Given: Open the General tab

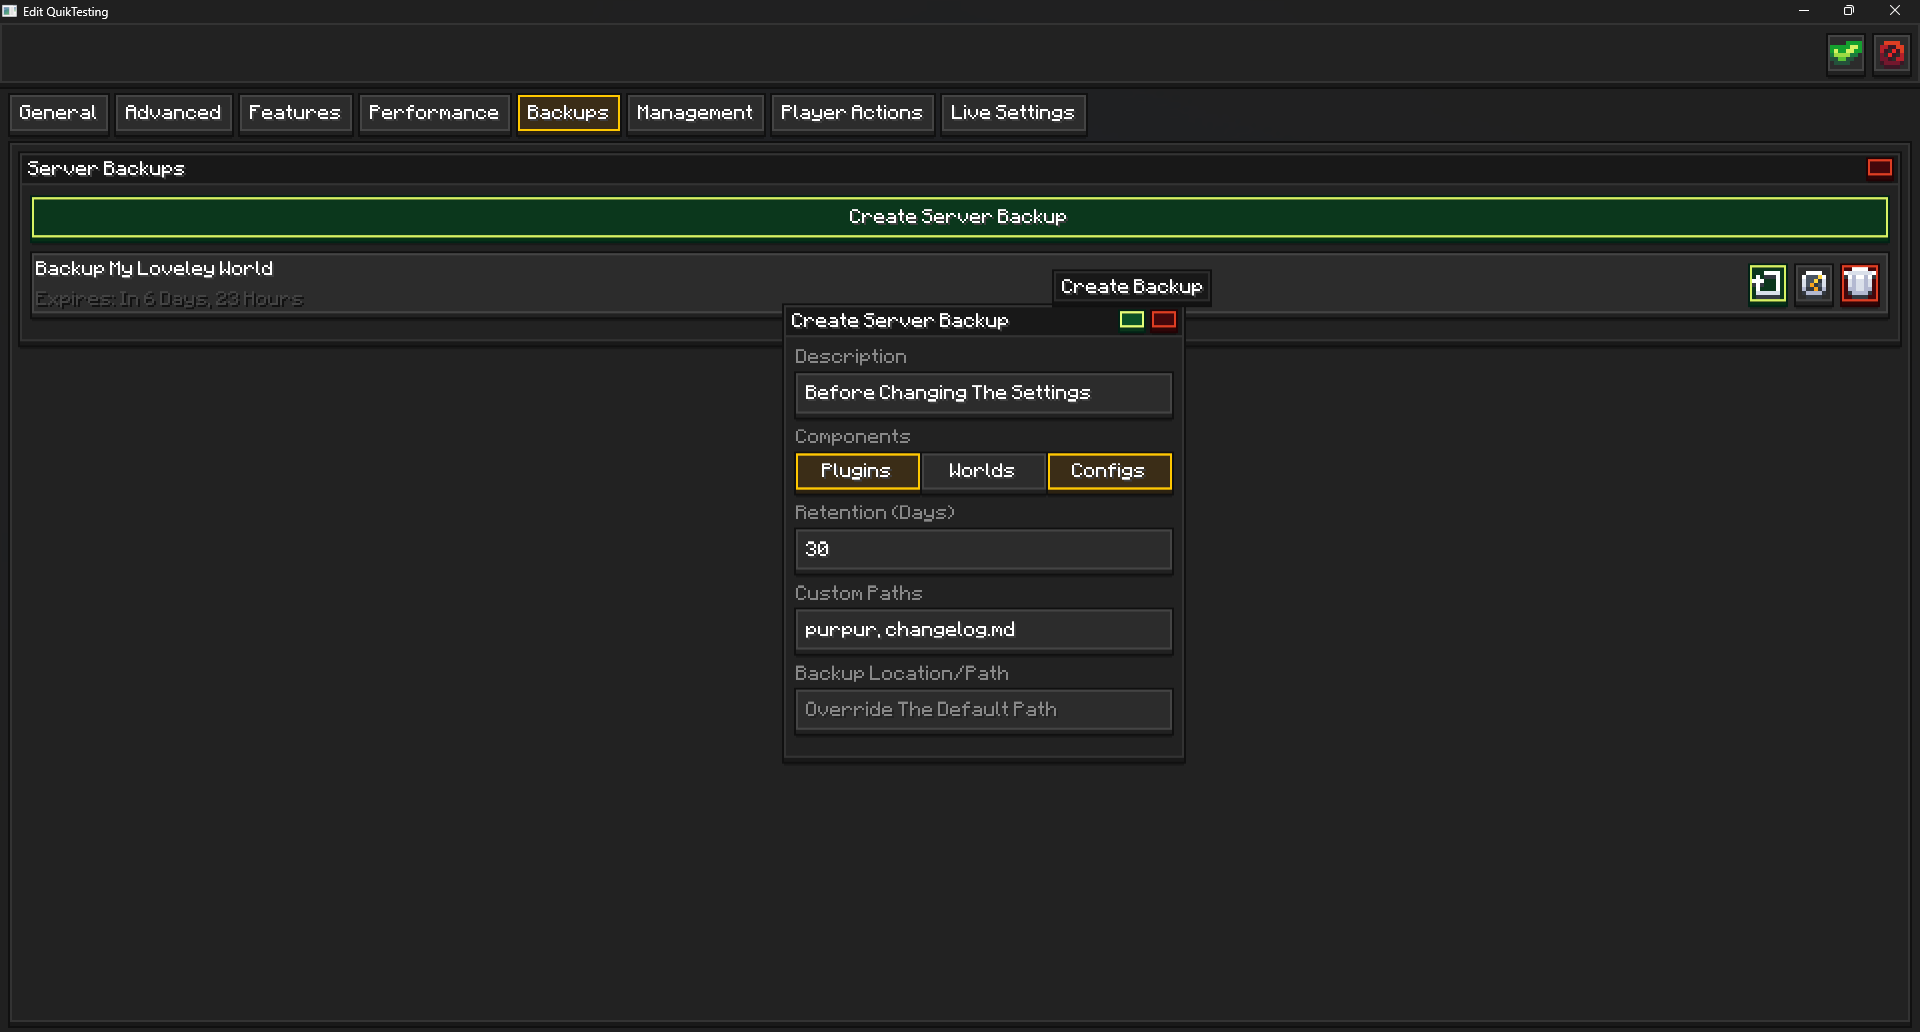Looking at the screenshot, I should [58, 113].
